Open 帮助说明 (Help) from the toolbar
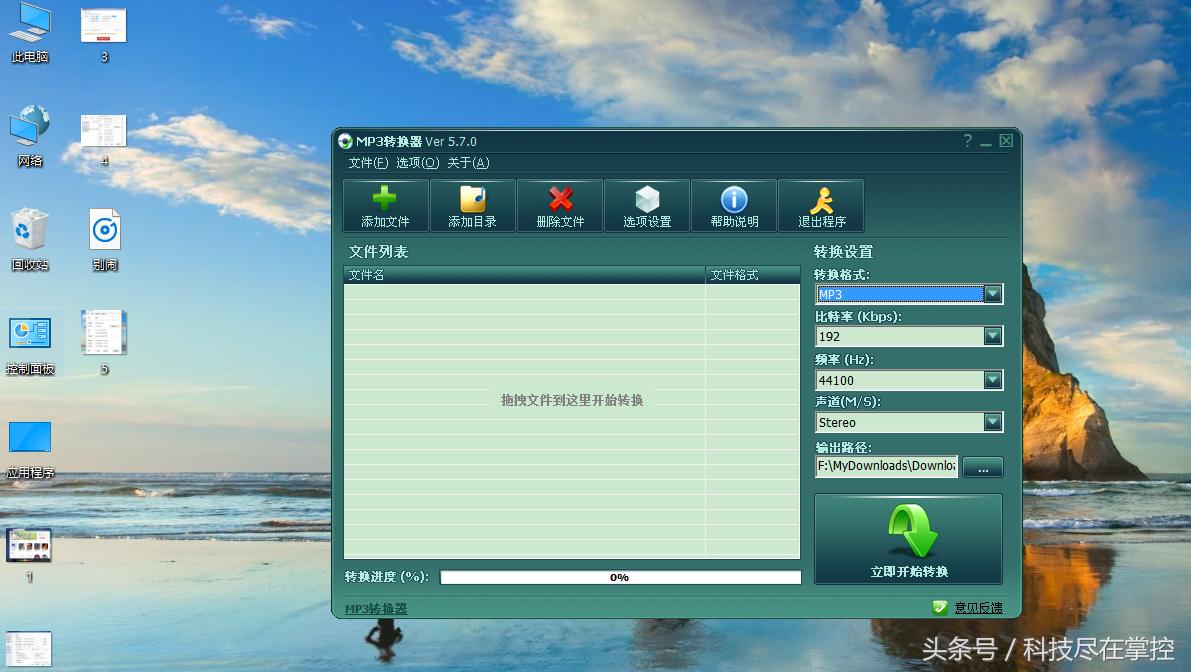 [x=733, y=205]
